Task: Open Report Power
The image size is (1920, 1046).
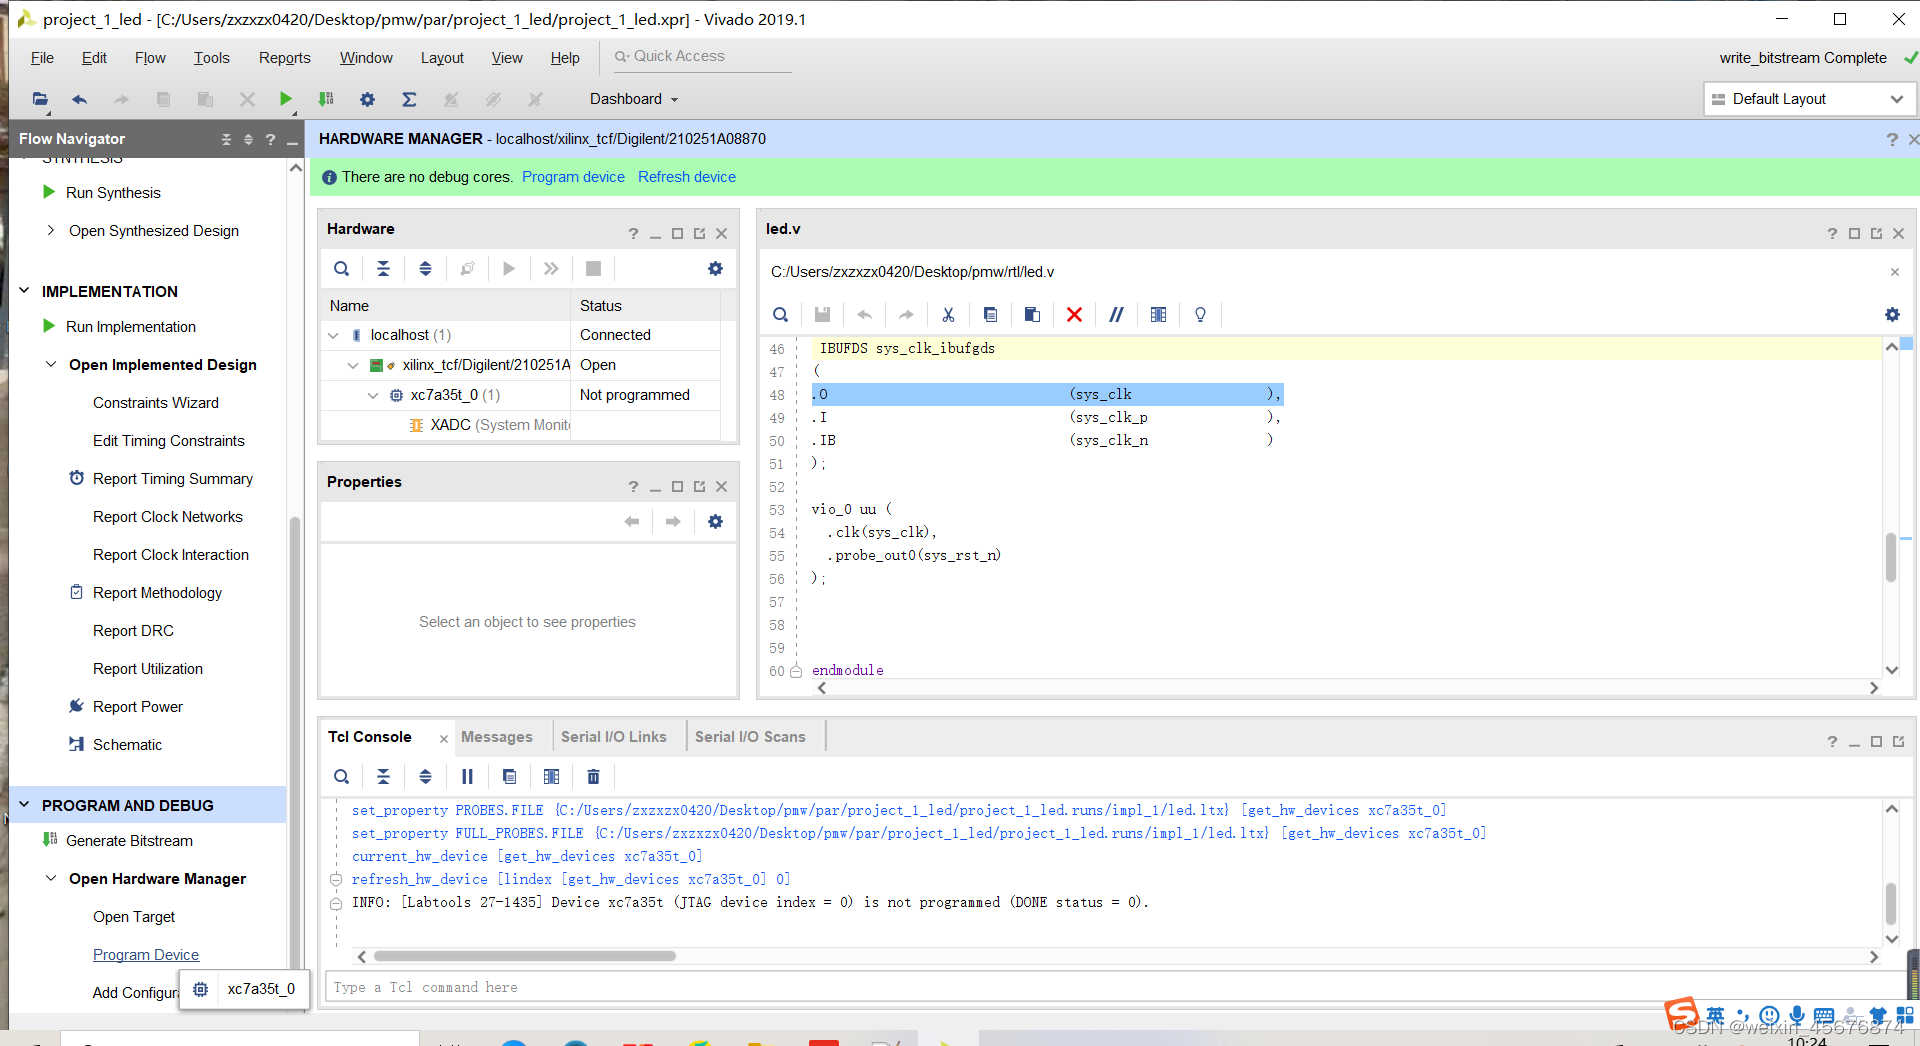Action: pos(138,707)
